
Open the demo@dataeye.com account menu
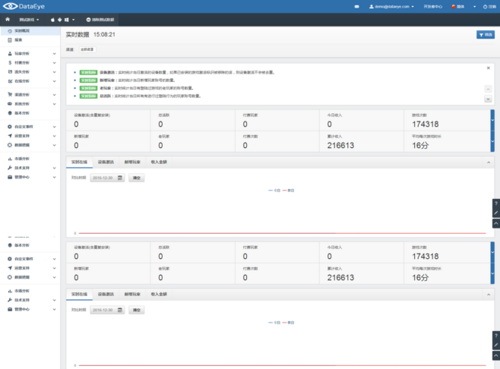pos(391,6)
